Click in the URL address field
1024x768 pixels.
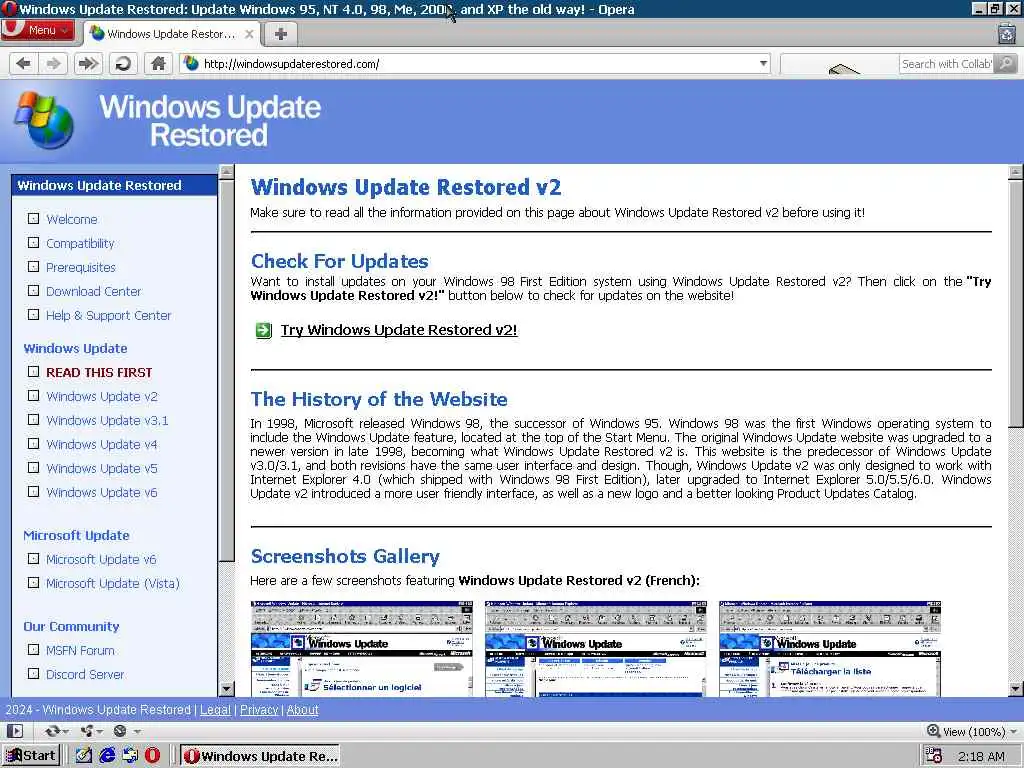[477, 63]
